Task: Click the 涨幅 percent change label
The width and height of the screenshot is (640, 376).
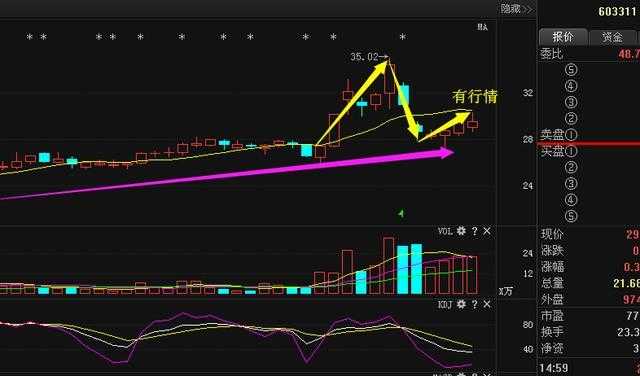Action: [x=552, y=267]
